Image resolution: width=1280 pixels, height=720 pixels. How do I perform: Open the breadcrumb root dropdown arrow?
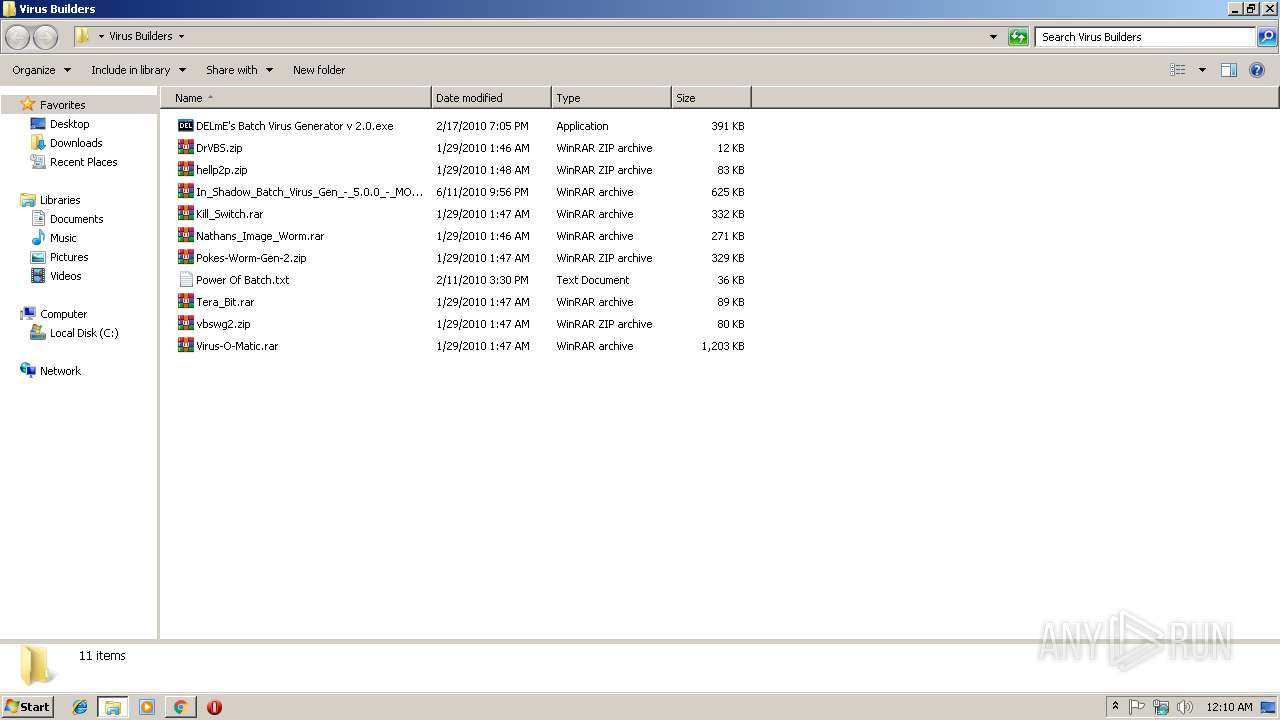[x=101, y=36]
